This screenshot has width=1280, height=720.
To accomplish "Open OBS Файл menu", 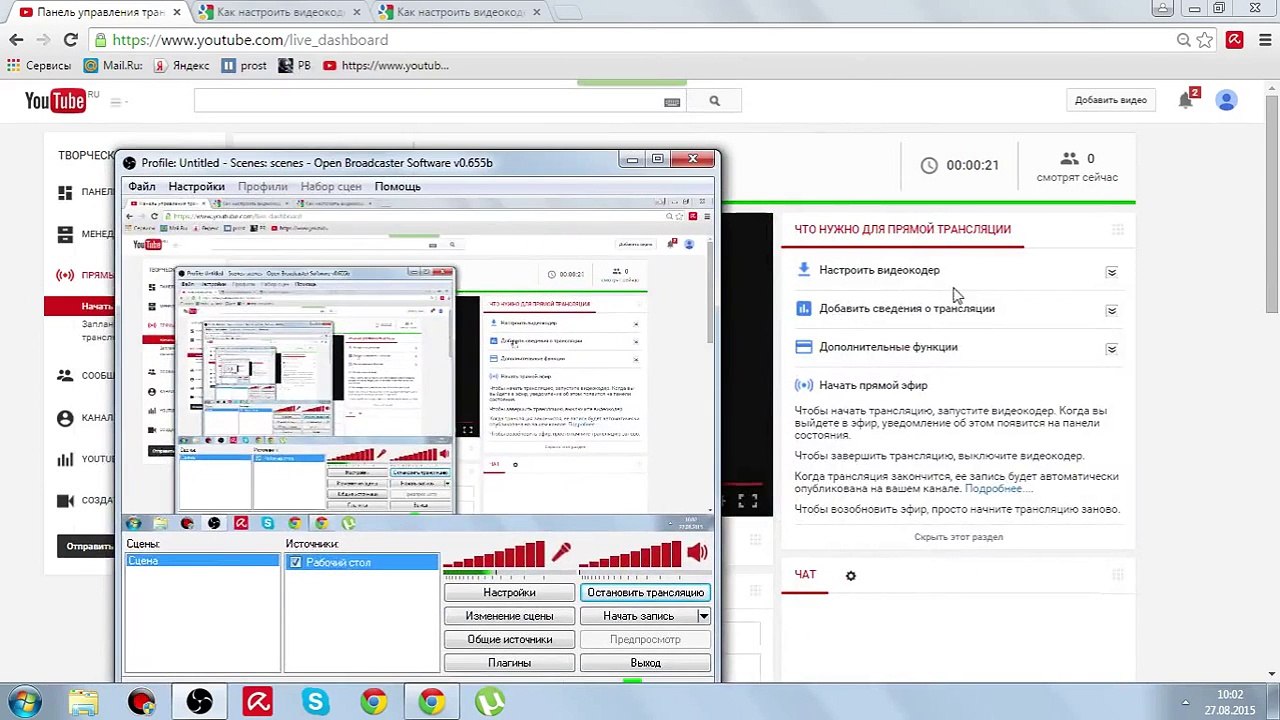I will point(141,186).
